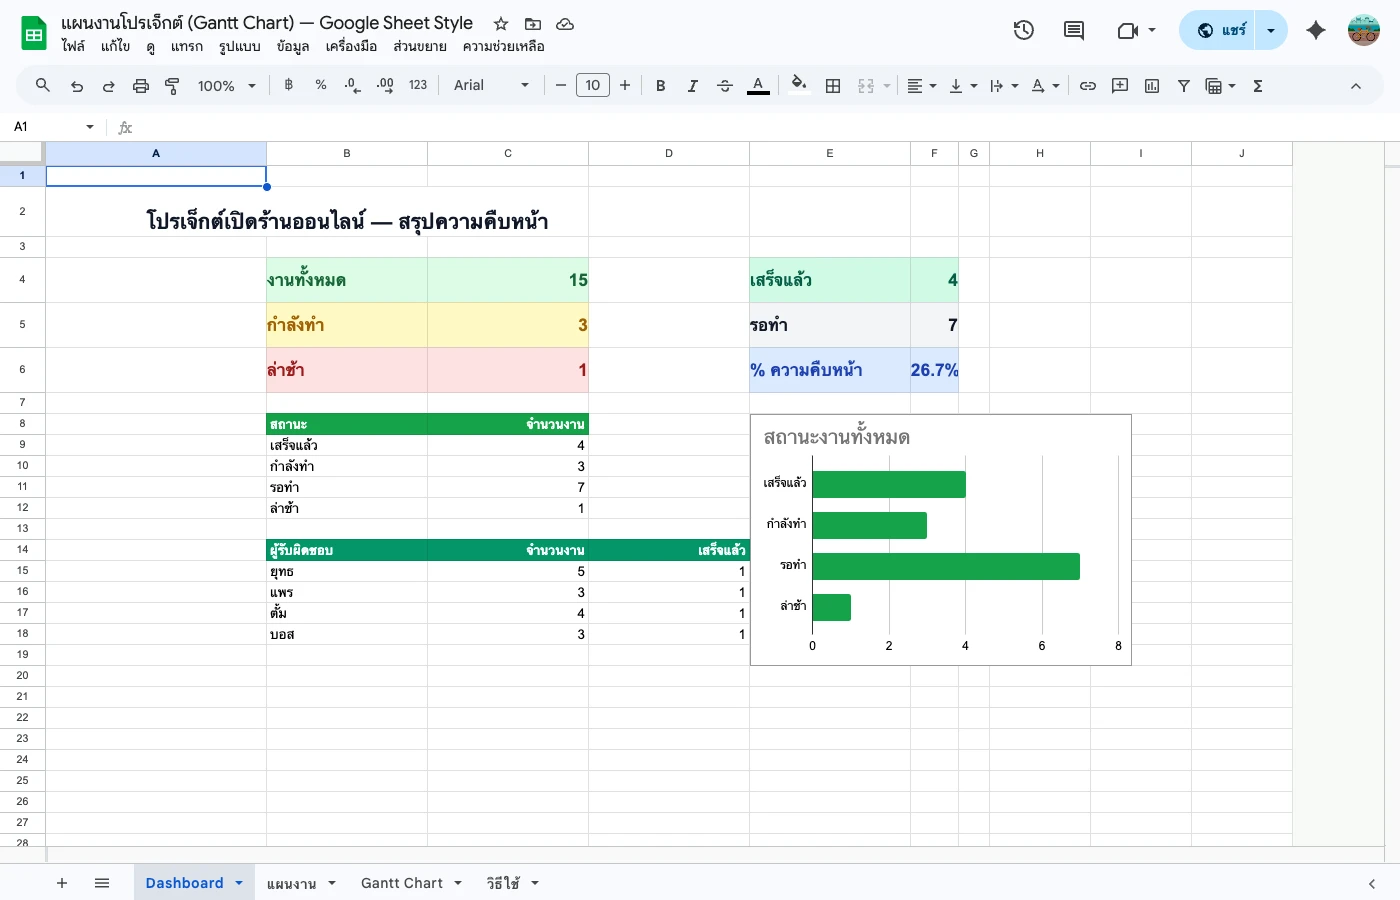Open the zoom level dropdown
This screenshot has height=900, width=1400.
pos(222,85)
